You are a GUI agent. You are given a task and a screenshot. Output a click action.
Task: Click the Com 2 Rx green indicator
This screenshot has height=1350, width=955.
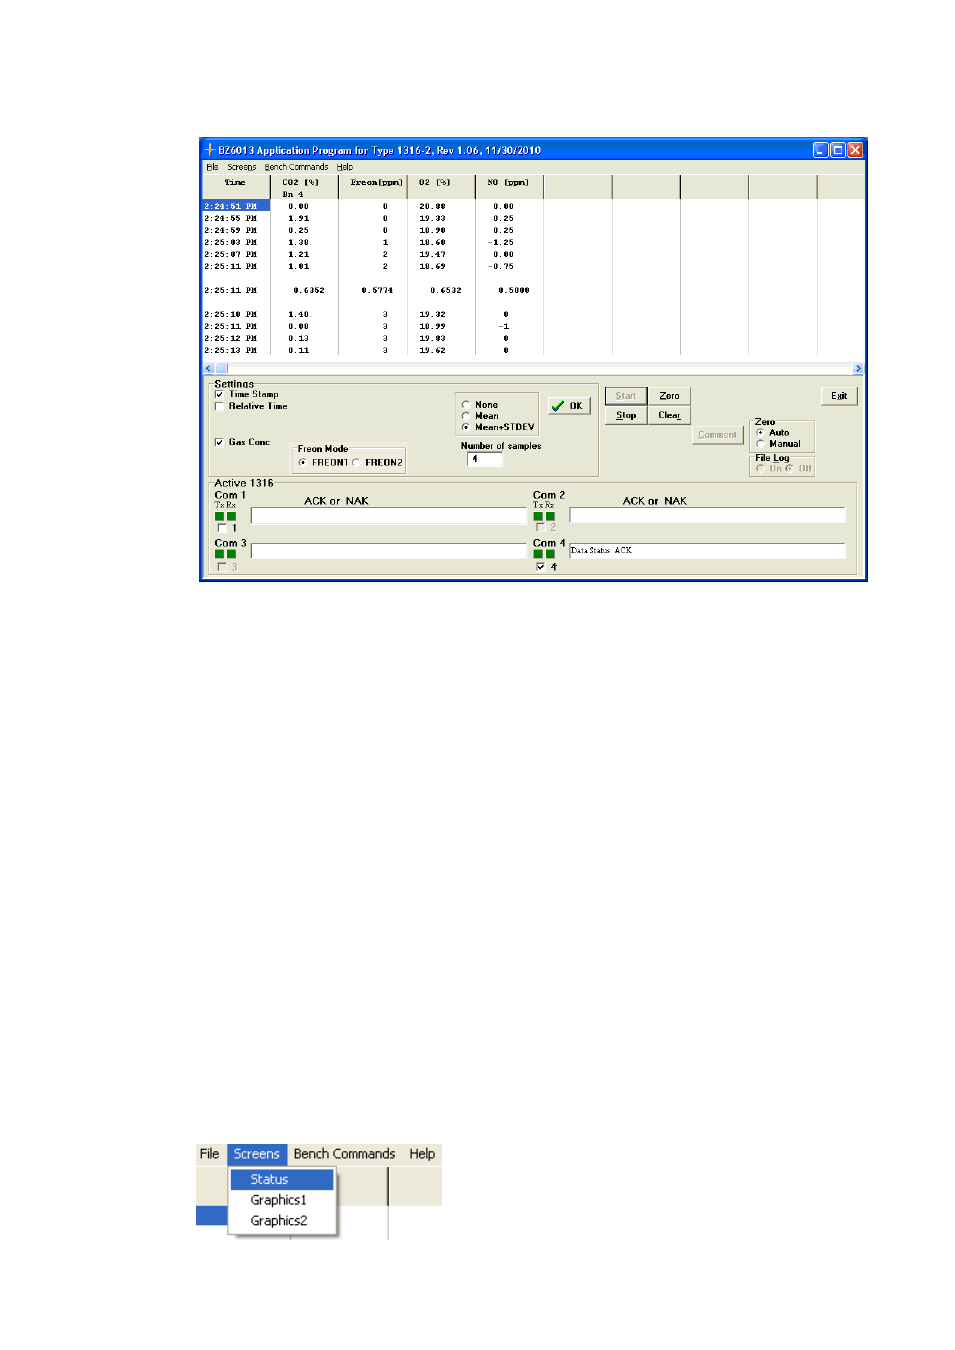(550, 516)
